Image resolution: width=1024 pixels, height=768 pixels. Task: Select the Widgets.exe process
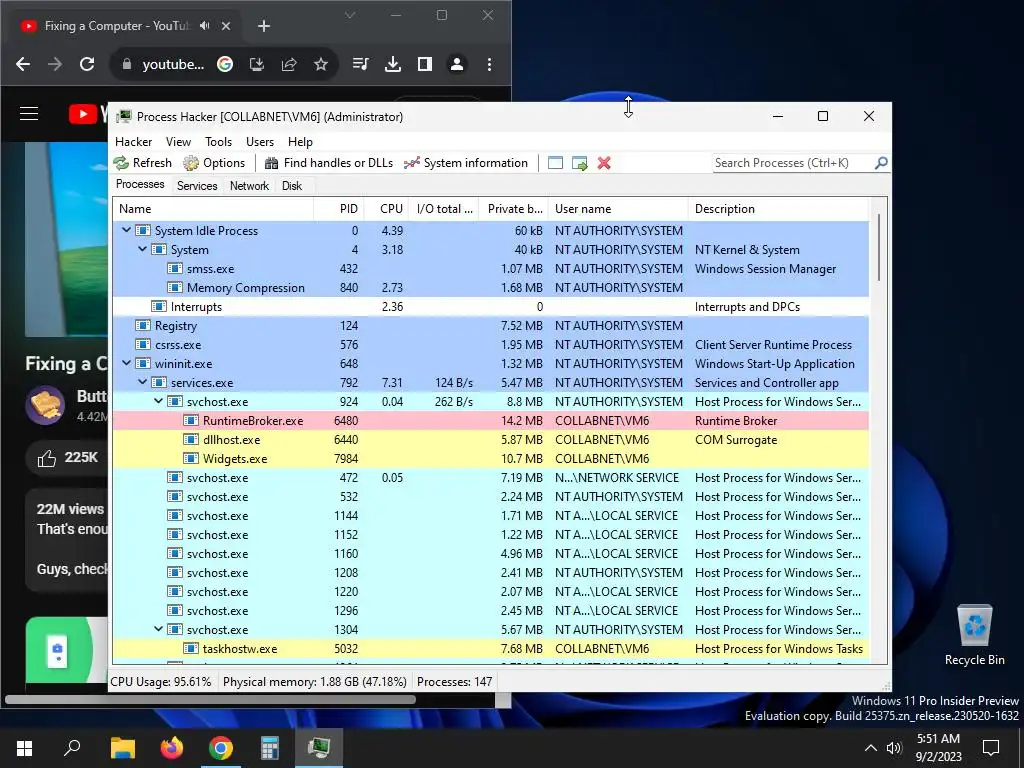[x=490, y=458]
